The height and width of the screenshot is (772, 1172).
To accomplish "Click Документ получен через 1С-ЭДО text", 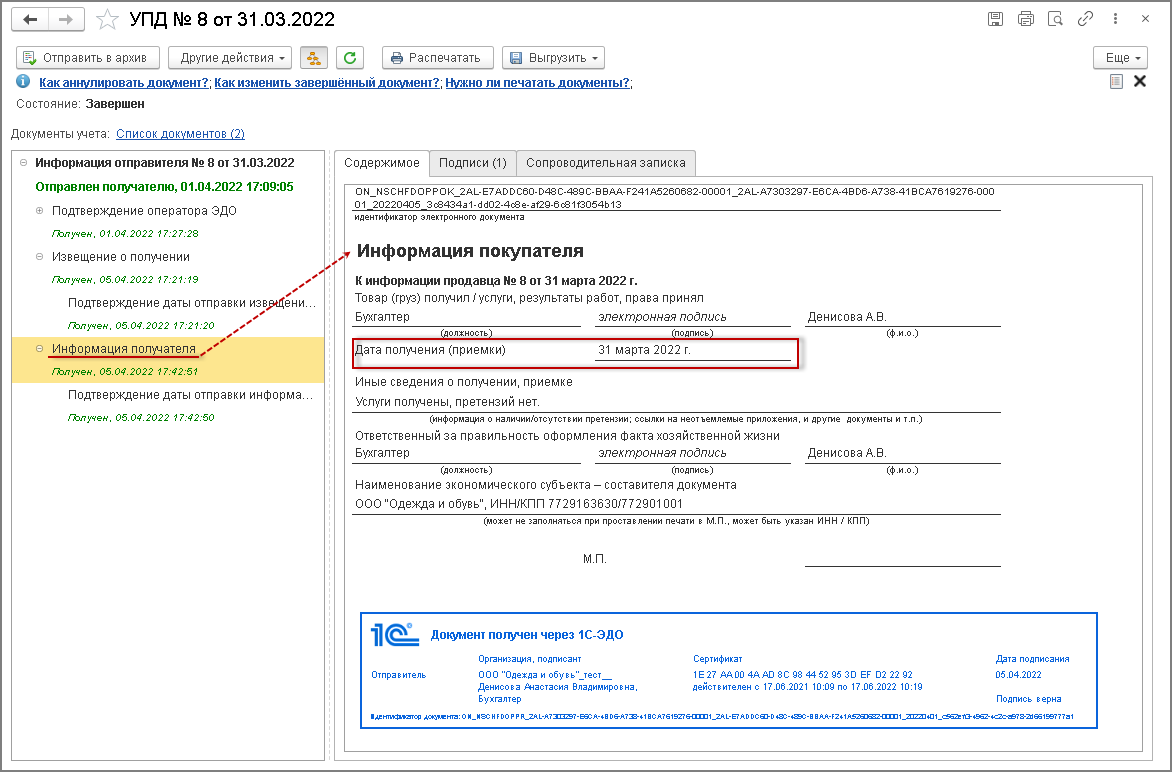I will click(527, 635).
